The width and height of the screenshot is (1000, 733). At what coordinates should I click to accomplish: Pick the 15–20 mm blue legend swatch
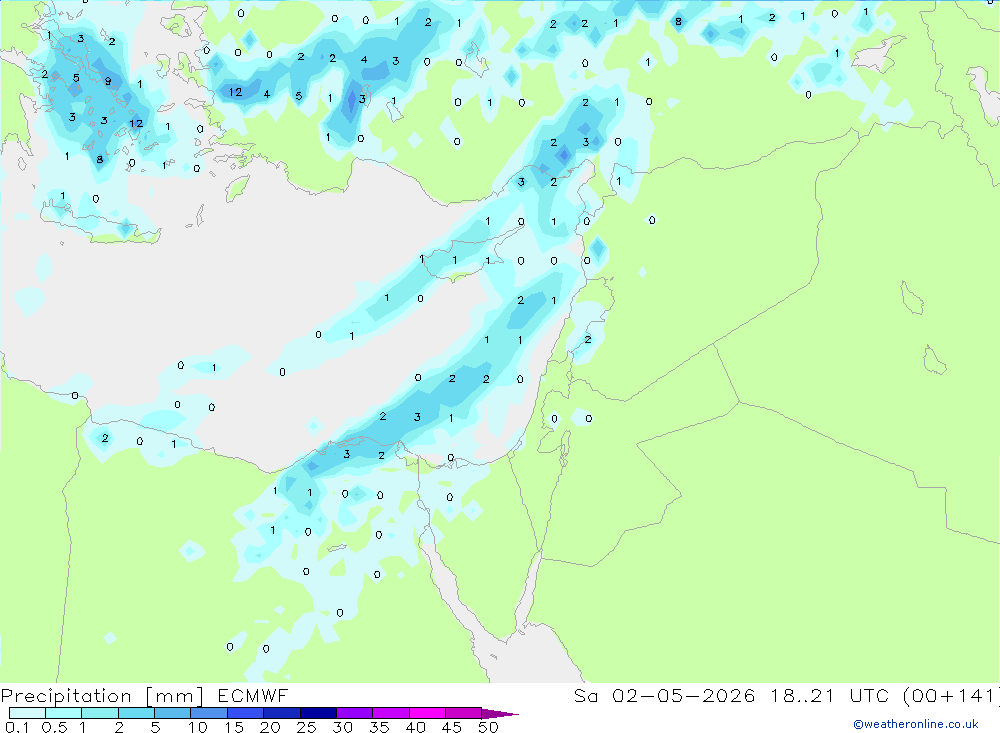(x=245, y=713)
